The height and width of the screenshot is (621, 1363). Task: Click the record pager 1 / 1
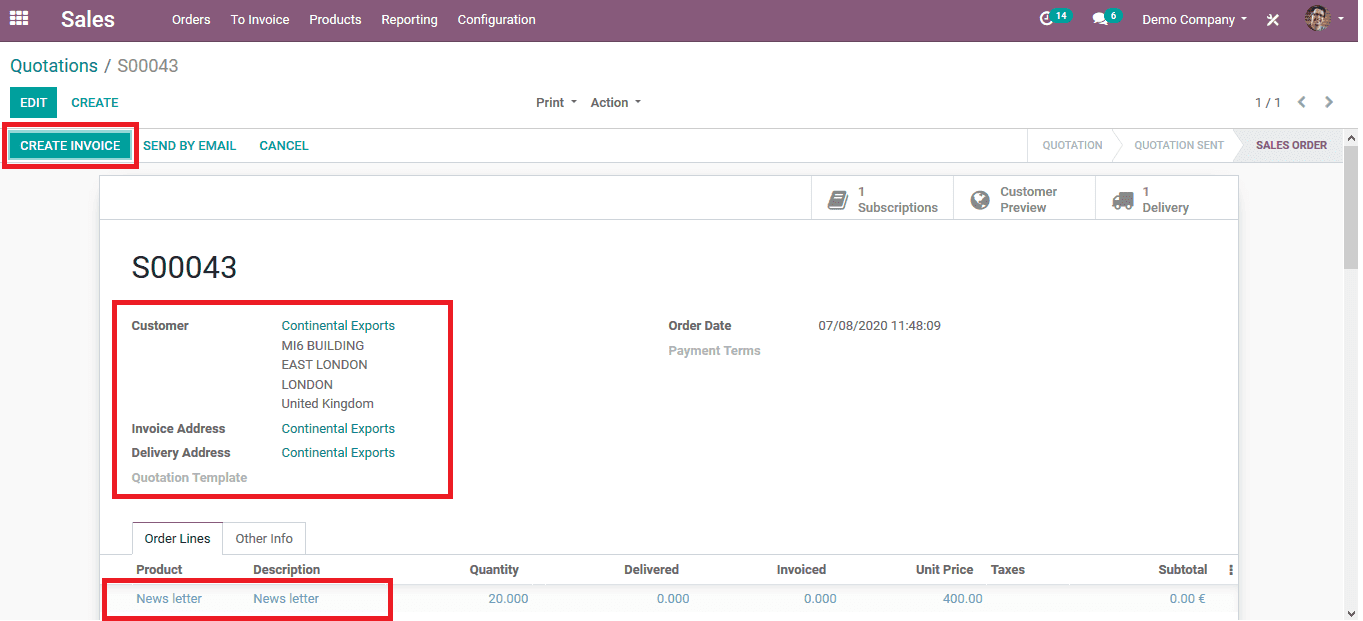(1267, 103)
